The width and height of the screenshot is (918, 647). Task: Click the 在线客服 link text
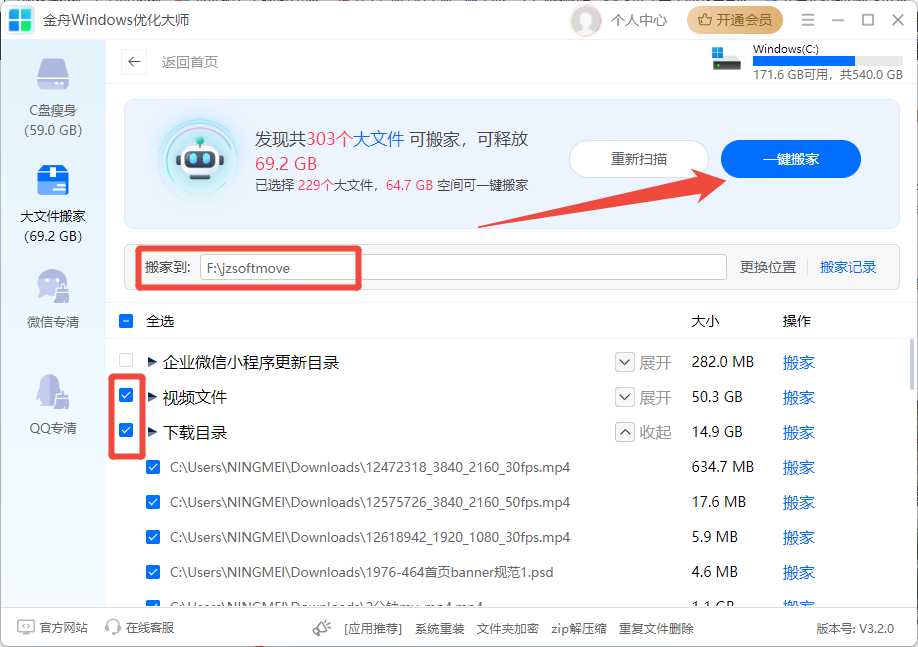coord(150,628)
